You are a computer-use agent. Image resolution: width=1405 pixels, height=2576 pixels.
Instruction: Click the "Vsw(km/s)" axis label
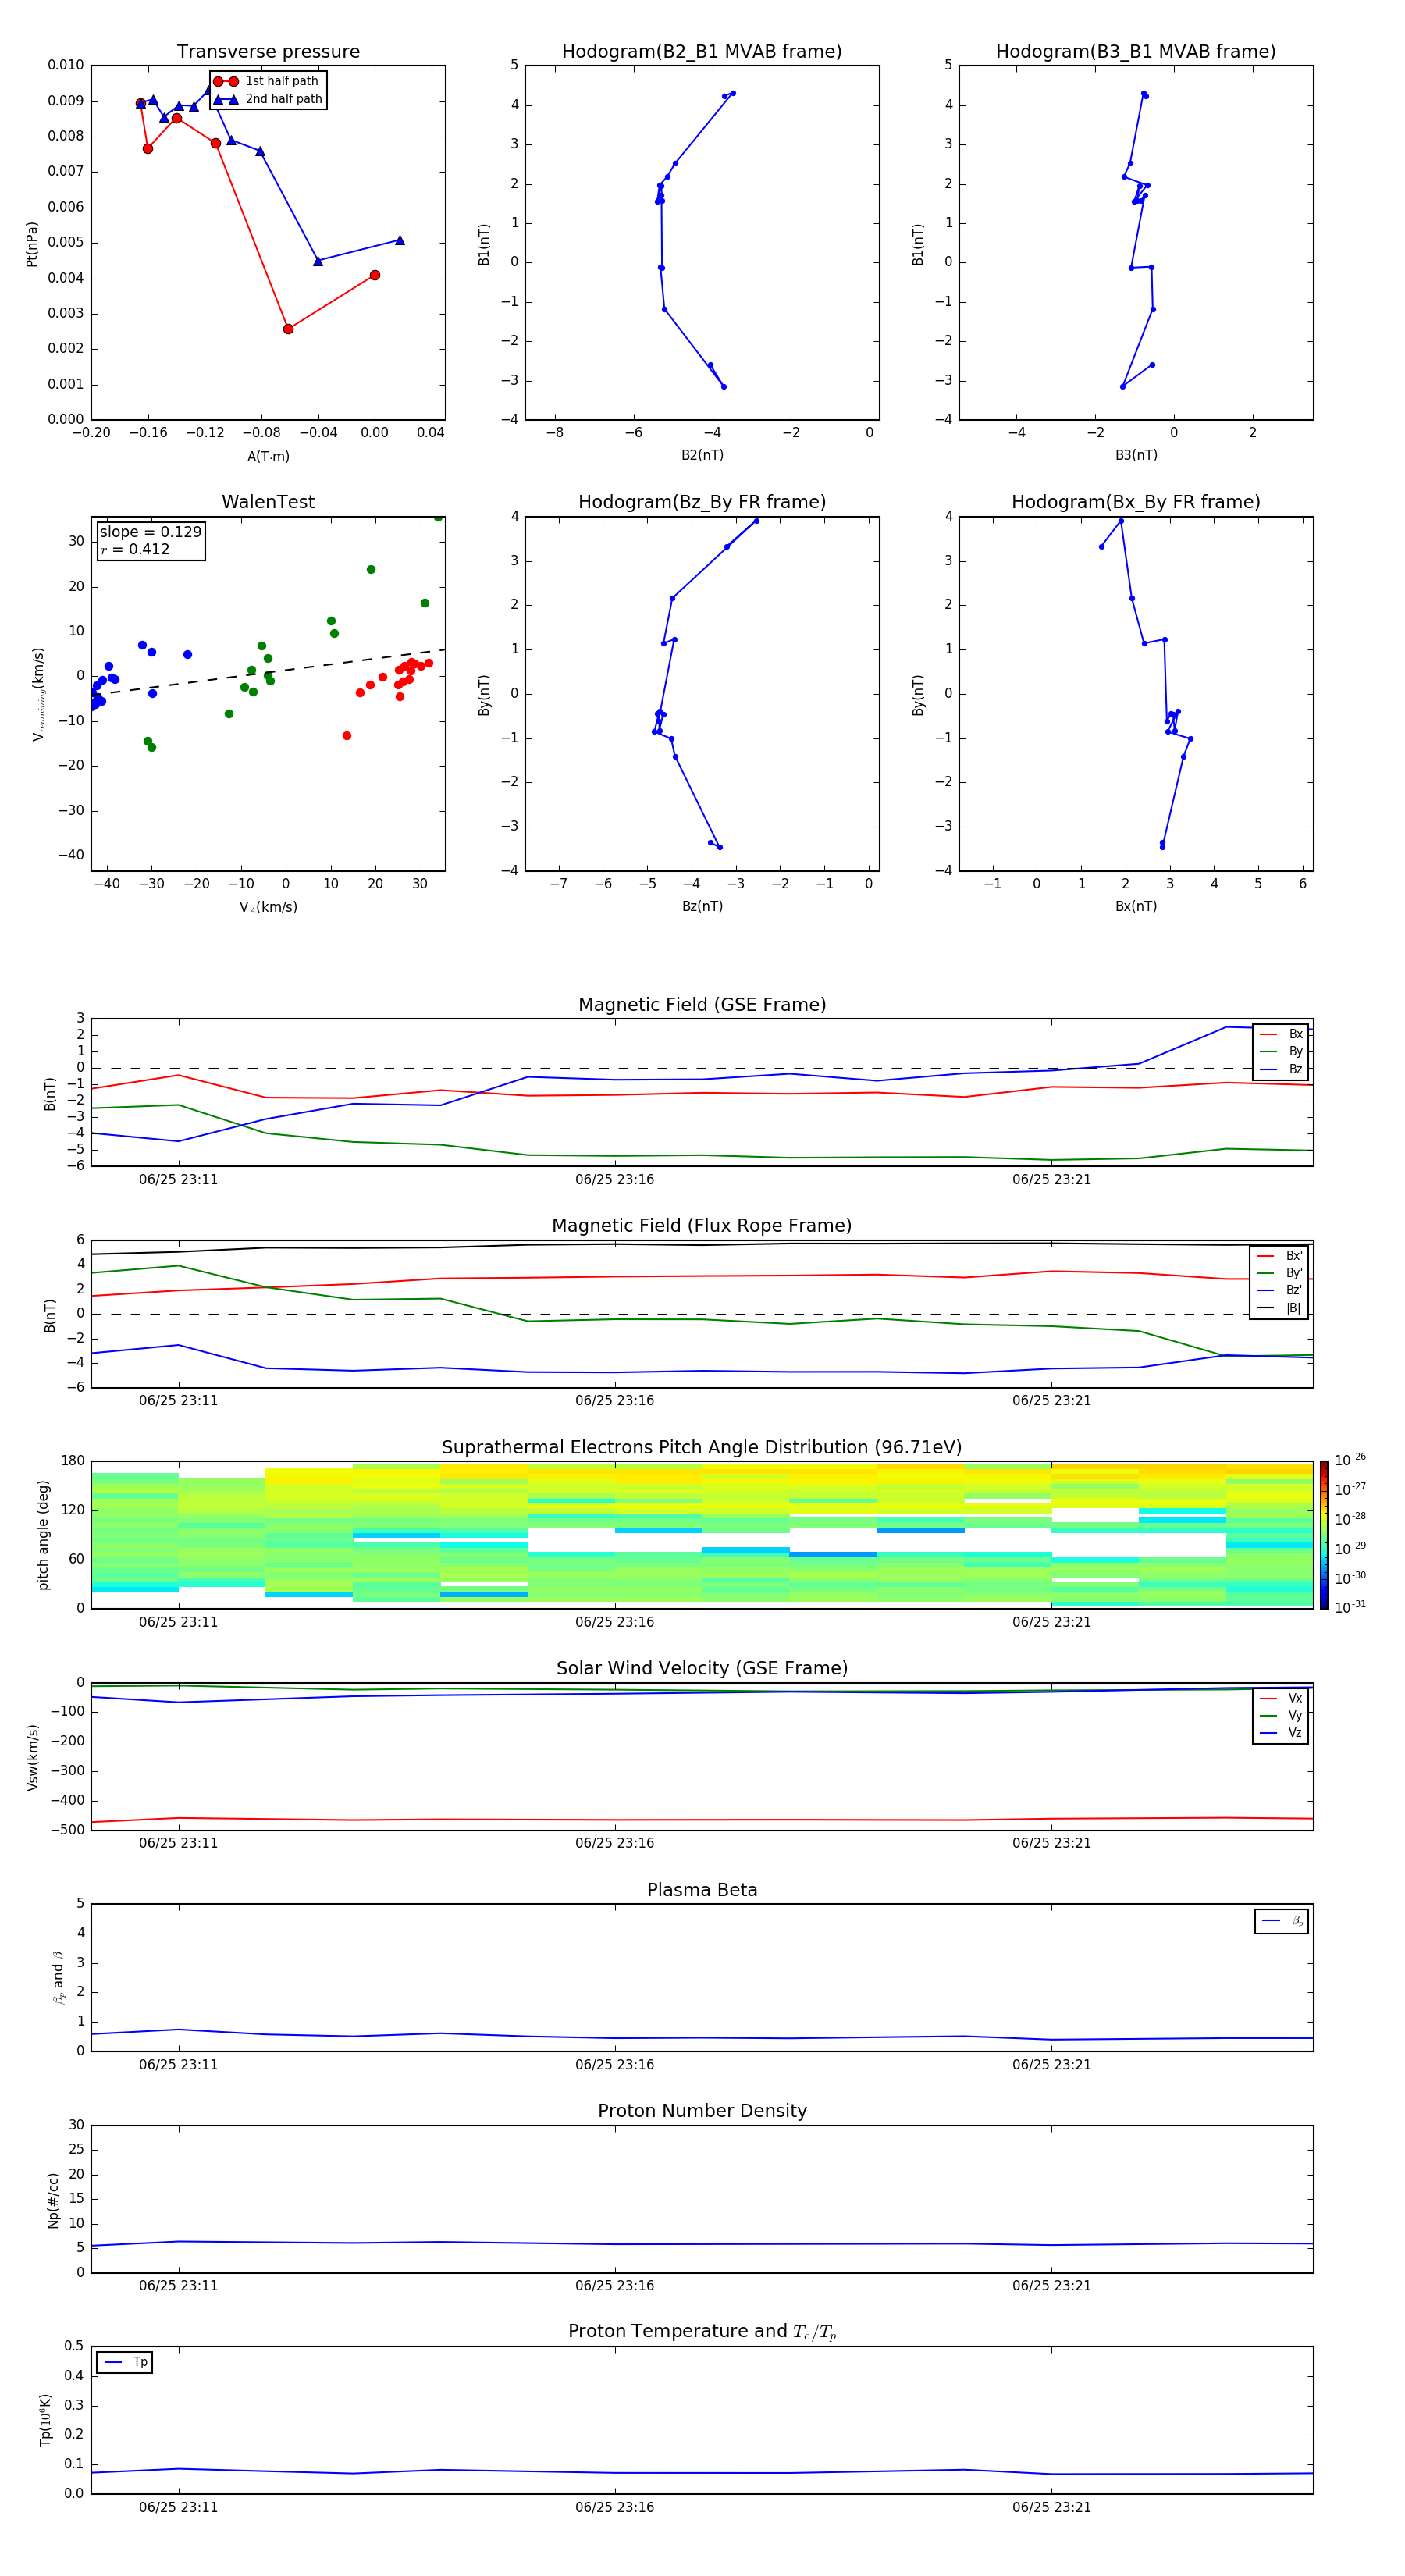pos(32,1756)
